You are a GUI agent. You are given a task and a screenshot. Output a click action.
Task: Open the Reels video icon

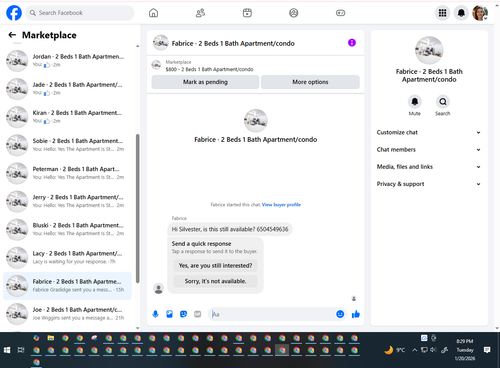(247, 13)
